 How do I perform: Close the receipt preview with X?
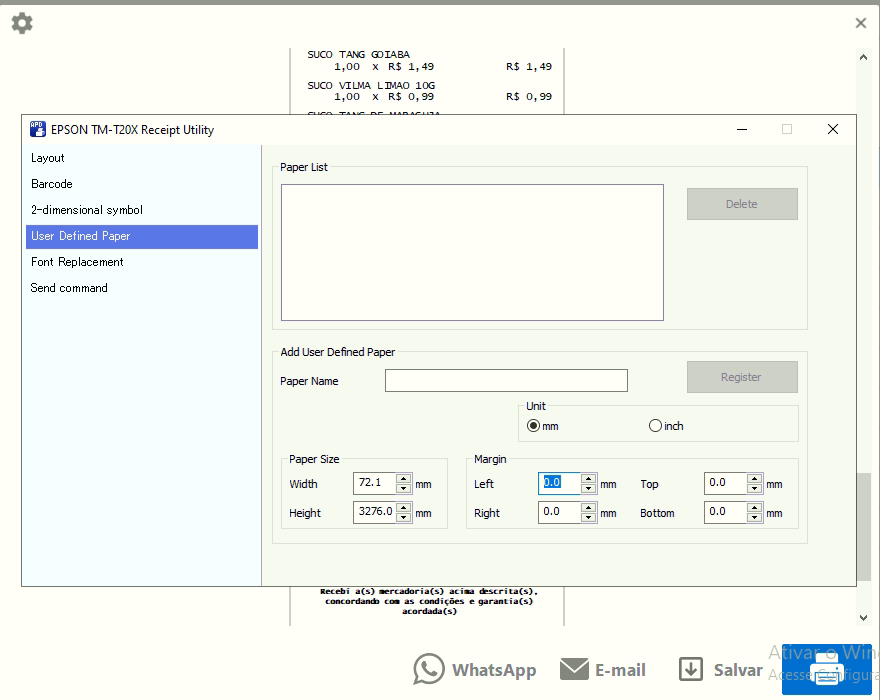(x=860, y=23)
